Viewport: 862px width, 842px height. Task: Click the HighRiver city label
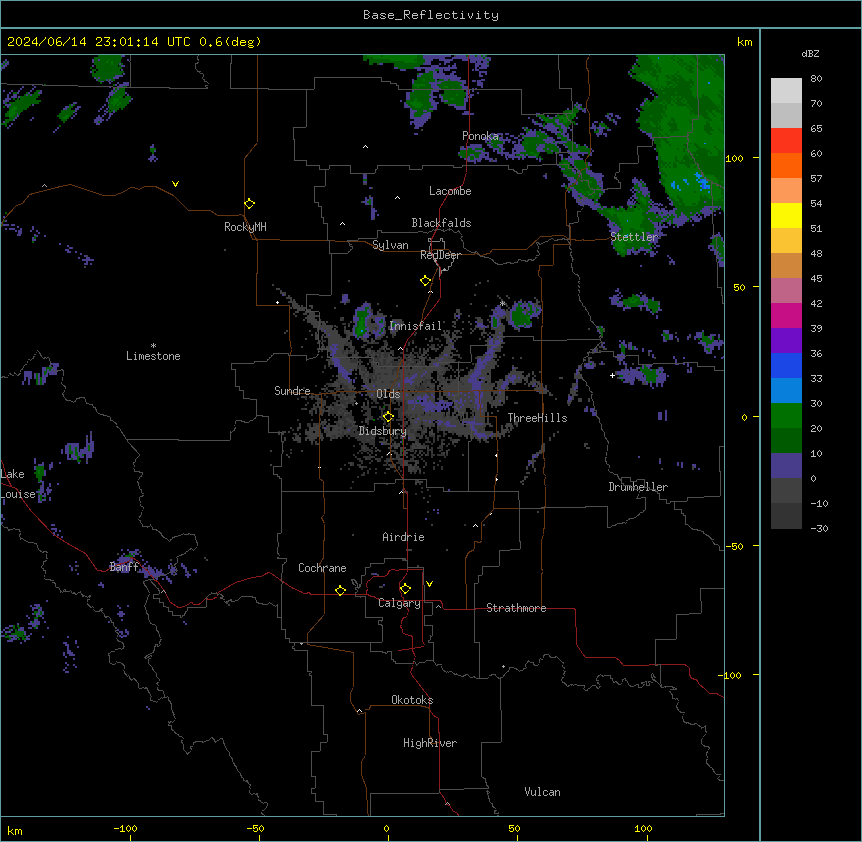tap(430, 743)
